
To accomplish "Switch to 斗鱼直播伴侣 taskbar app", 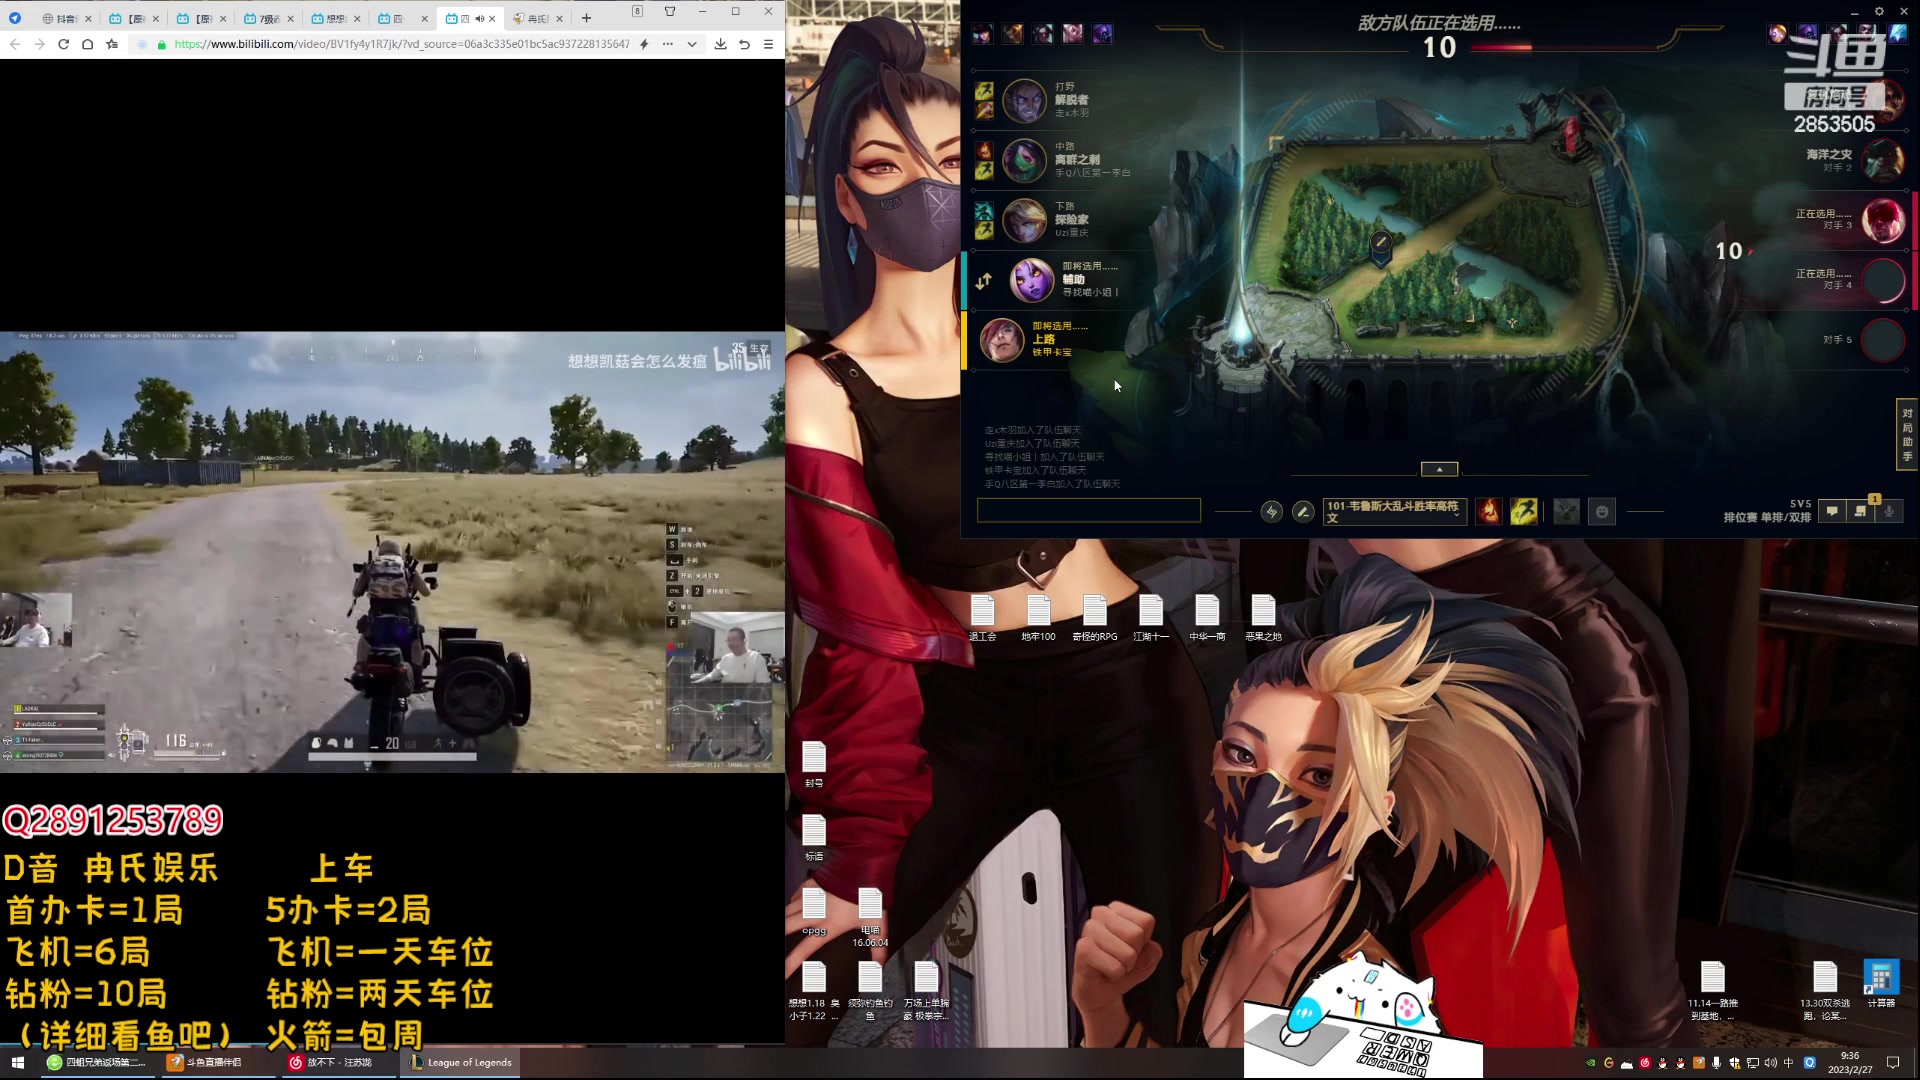I will tap(218, 1062).
